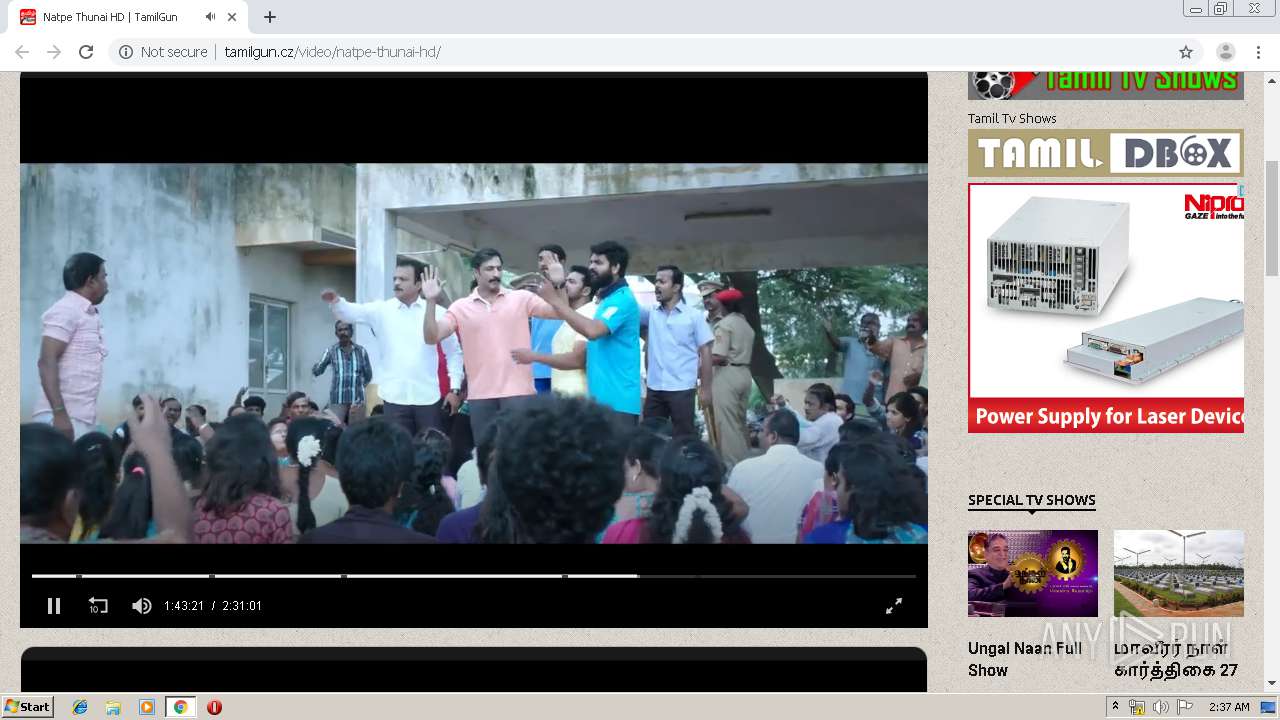Viewport: 1280px width, 720px height.
Task: Go back to previous page
Action: click(x=22, y=52)
